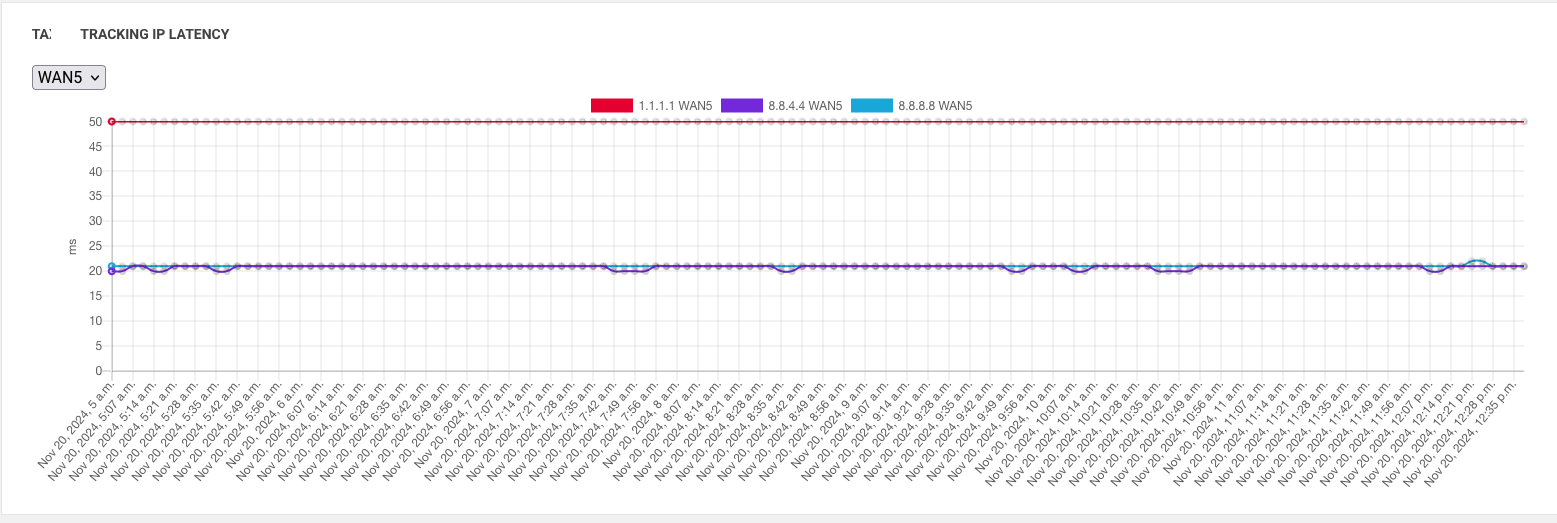
Task: Hide the 1.1.1.1 WAN5 series via label
Action: (x=675, y=105)
